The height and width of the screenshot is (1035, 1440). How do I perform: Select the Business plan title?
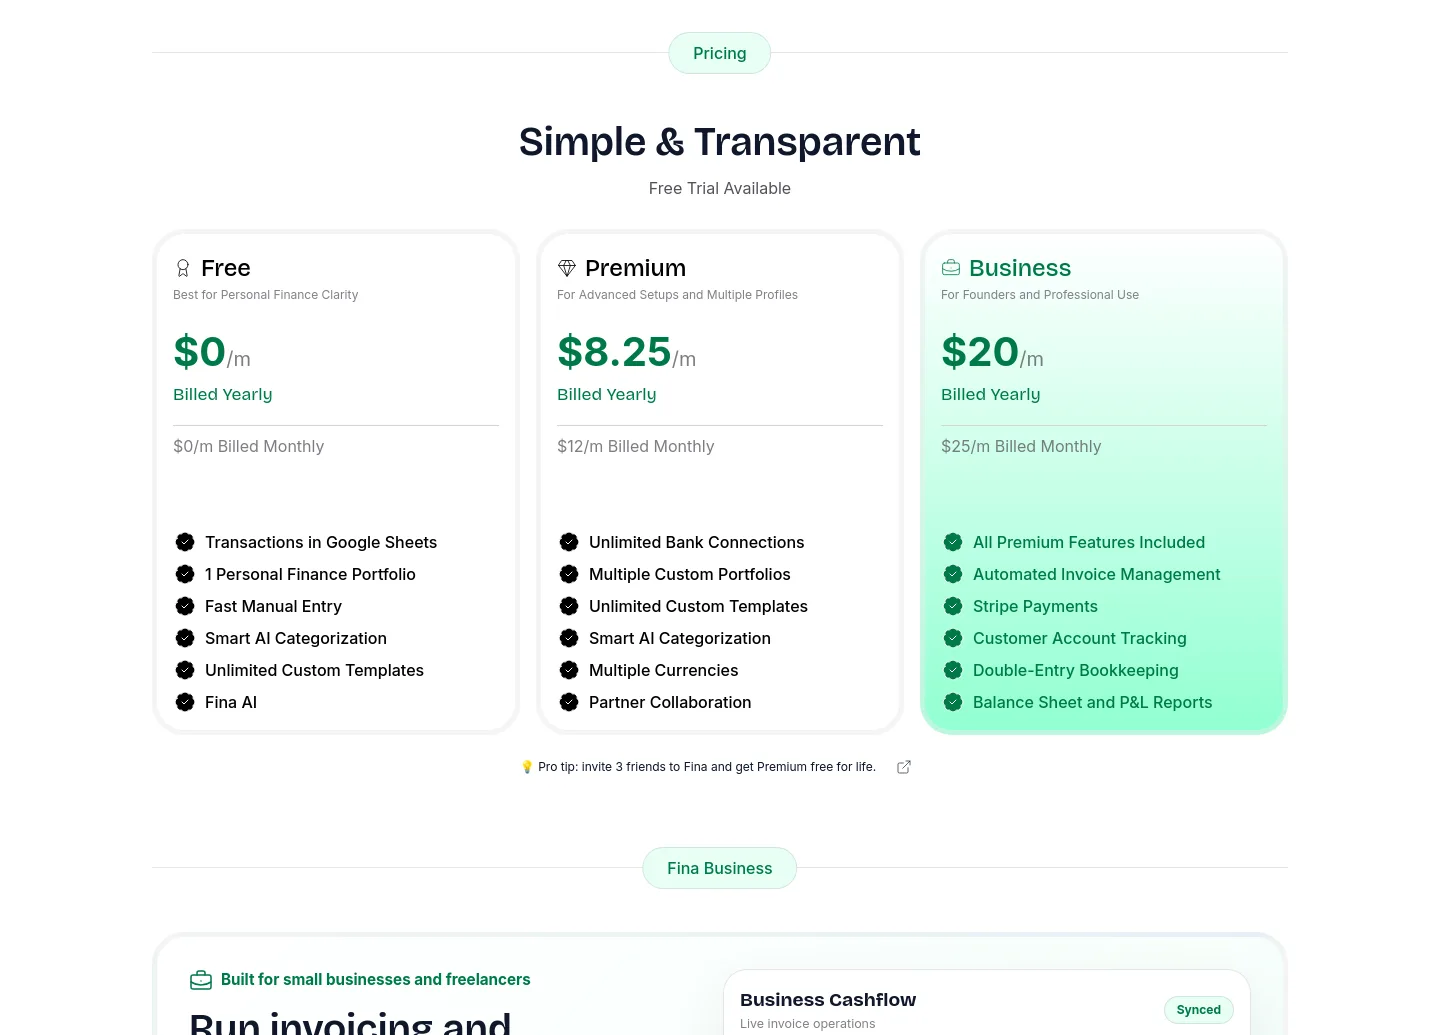click(x=1020, y=268)
